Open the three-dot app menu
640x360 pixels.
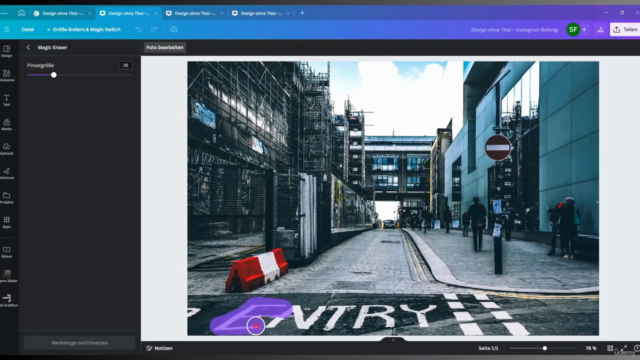pos(4,13)
